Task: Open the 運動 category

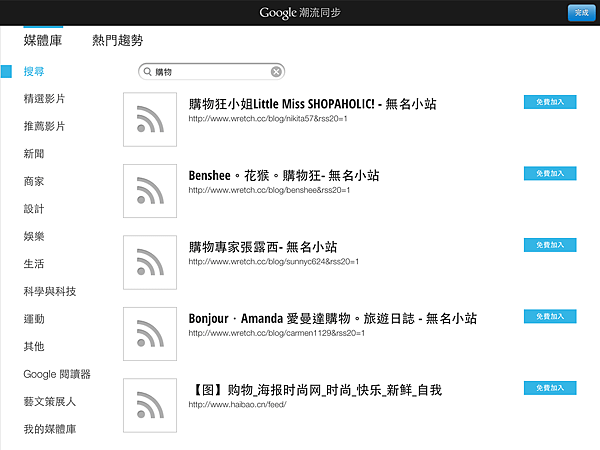Action: 34,319
